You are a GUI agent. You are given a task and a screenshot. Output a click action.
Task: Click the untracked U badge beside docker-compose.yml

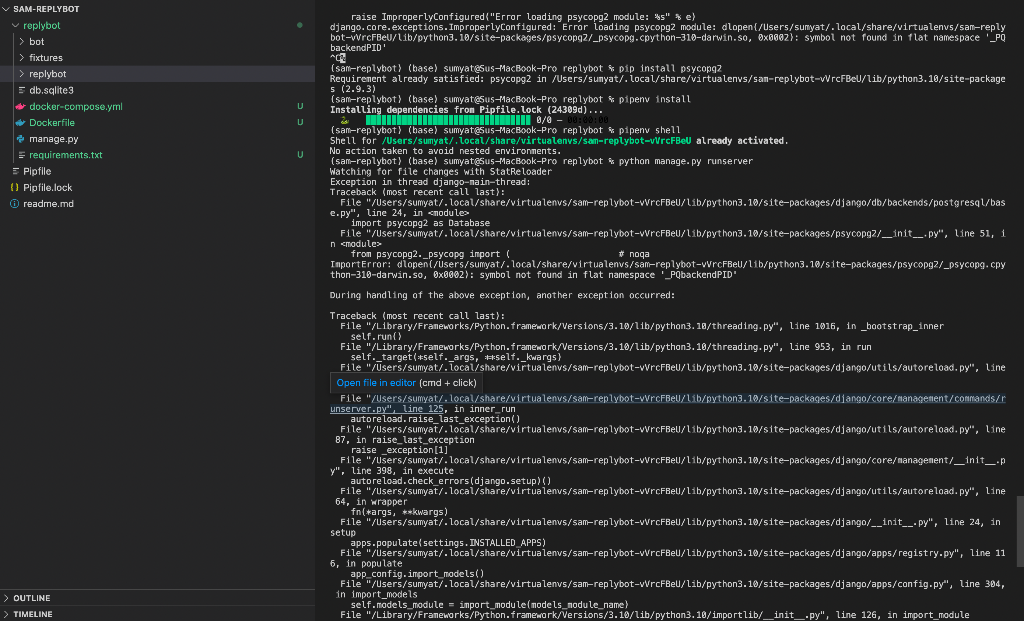tap(300, 106)
